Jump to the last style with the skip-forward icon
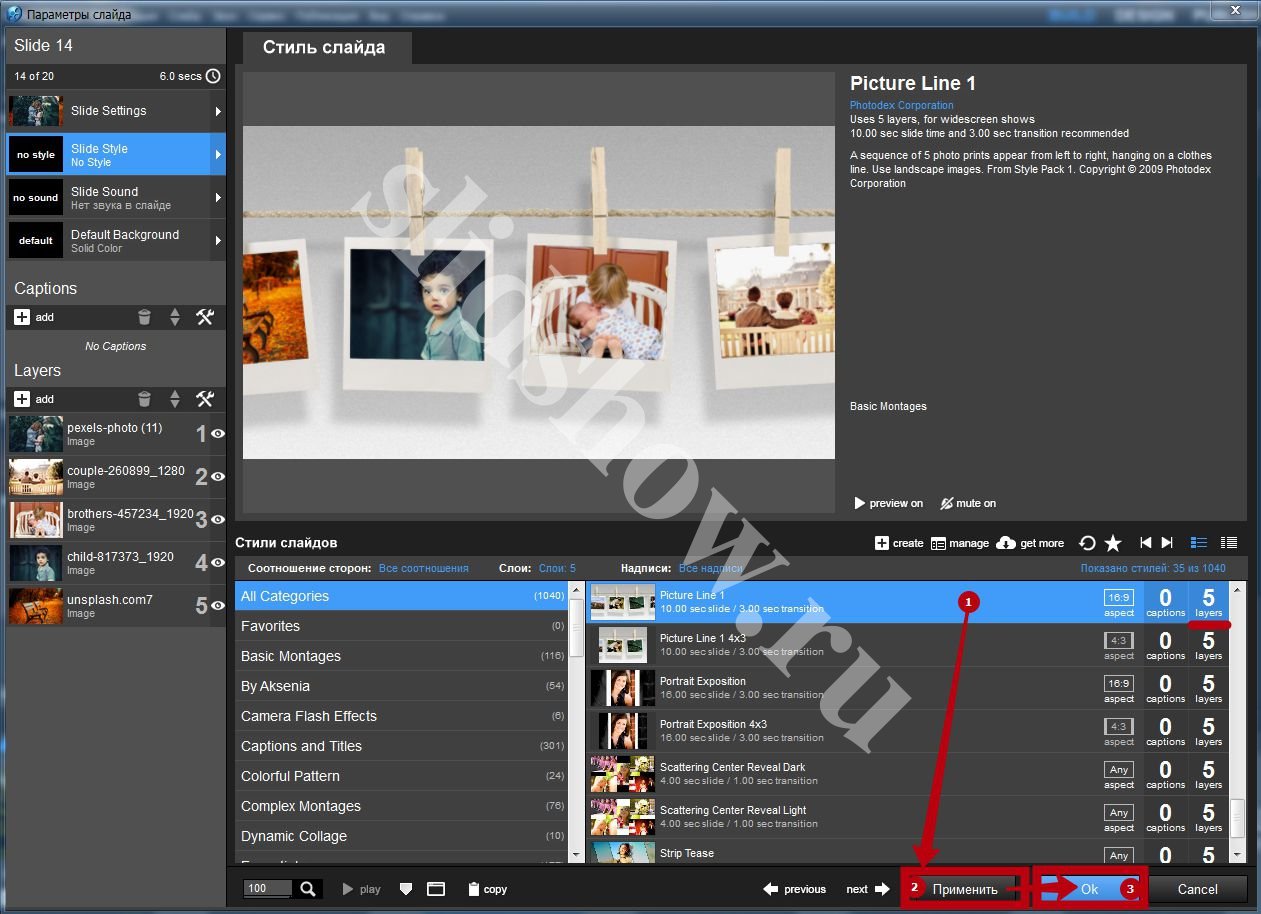The height and width of the screenshot is (914, 1261). [x=1167, y=543]
